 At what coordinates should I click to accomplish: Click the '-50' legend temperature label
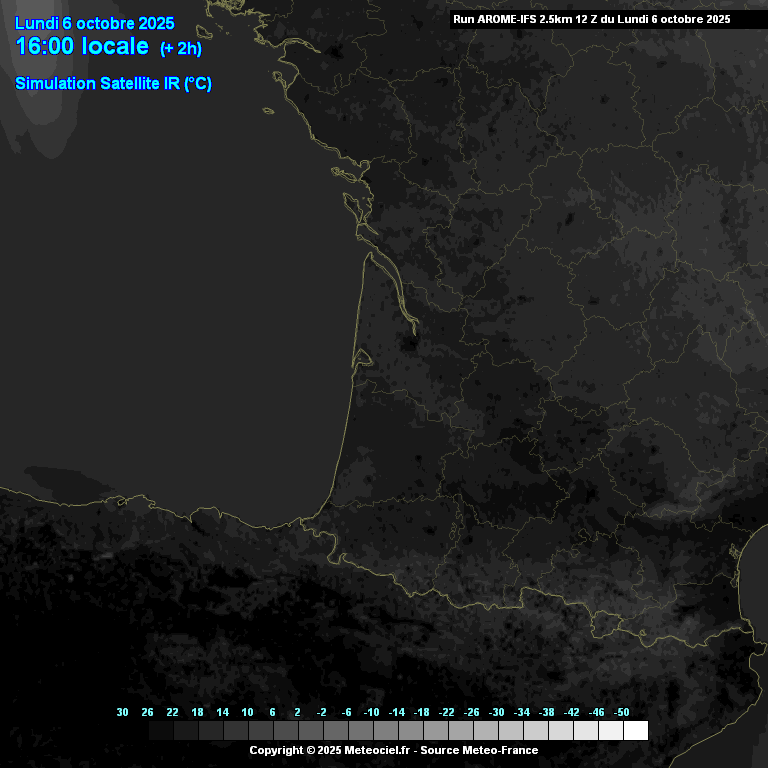coord(622,712)
